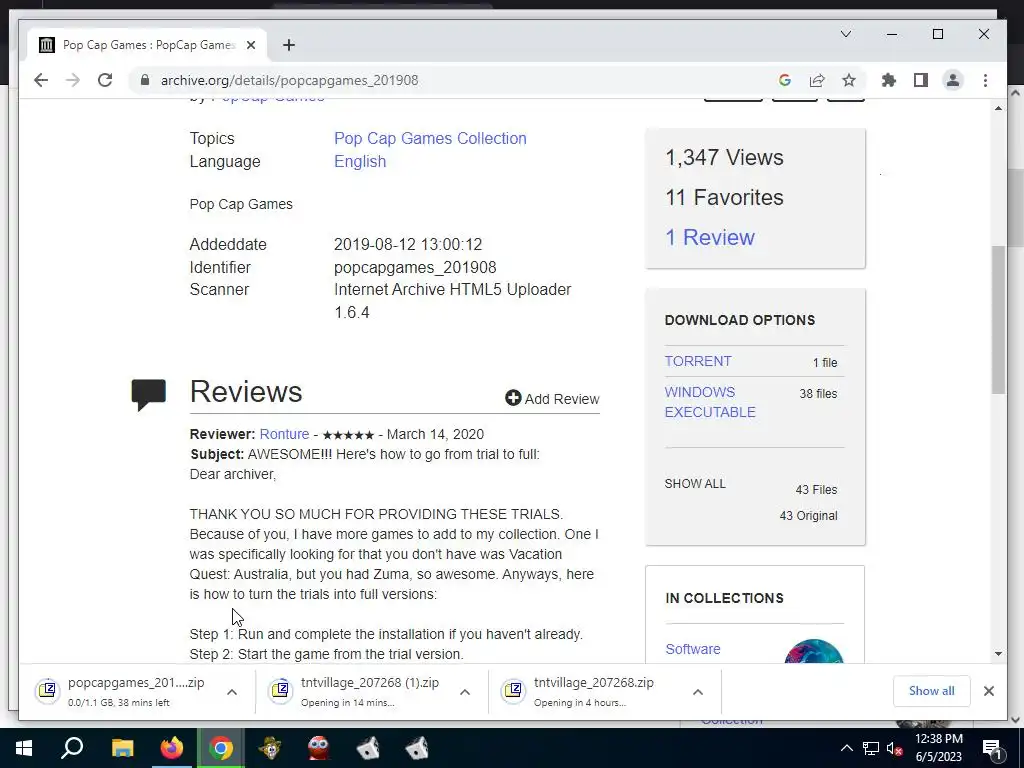Expand options for tntvillage_207268.zip download
This screenshot has height=768, width=1024.
pyautogui.click(x=697, y=692)
